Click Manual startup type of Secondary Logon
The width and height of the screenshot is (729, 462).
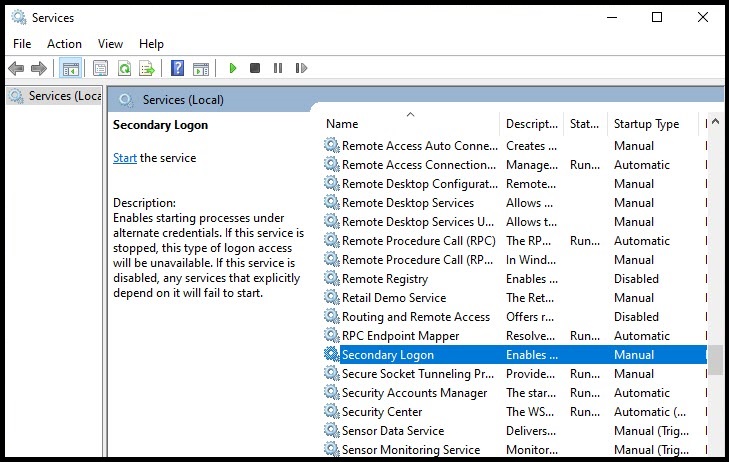[x=634, y=355]
